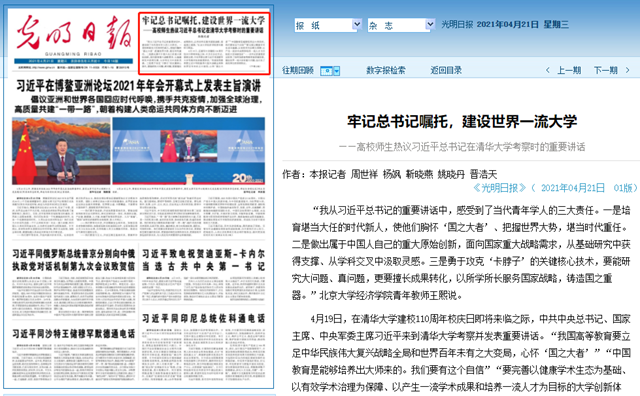Click the right Boao Forum screen photo
640x396 pixels.
pos(189,151)
